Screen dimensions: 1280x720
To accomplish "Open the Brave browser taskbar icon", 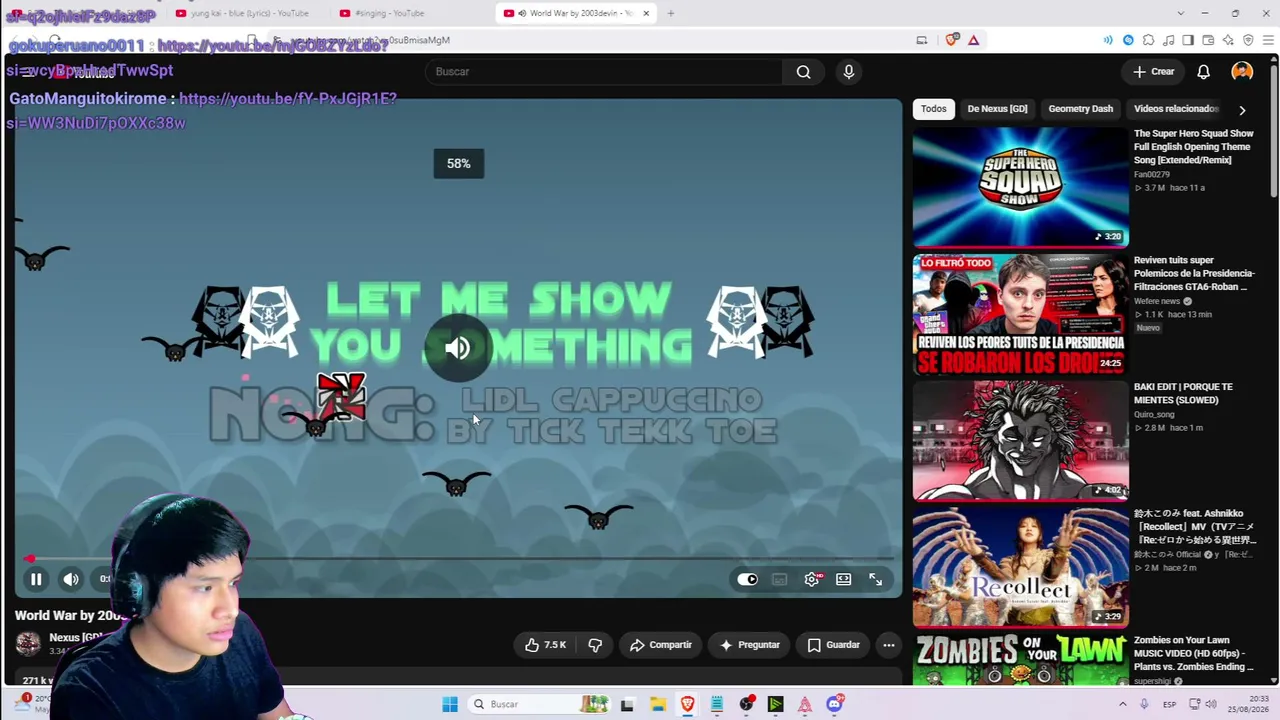I will (688, 704).
